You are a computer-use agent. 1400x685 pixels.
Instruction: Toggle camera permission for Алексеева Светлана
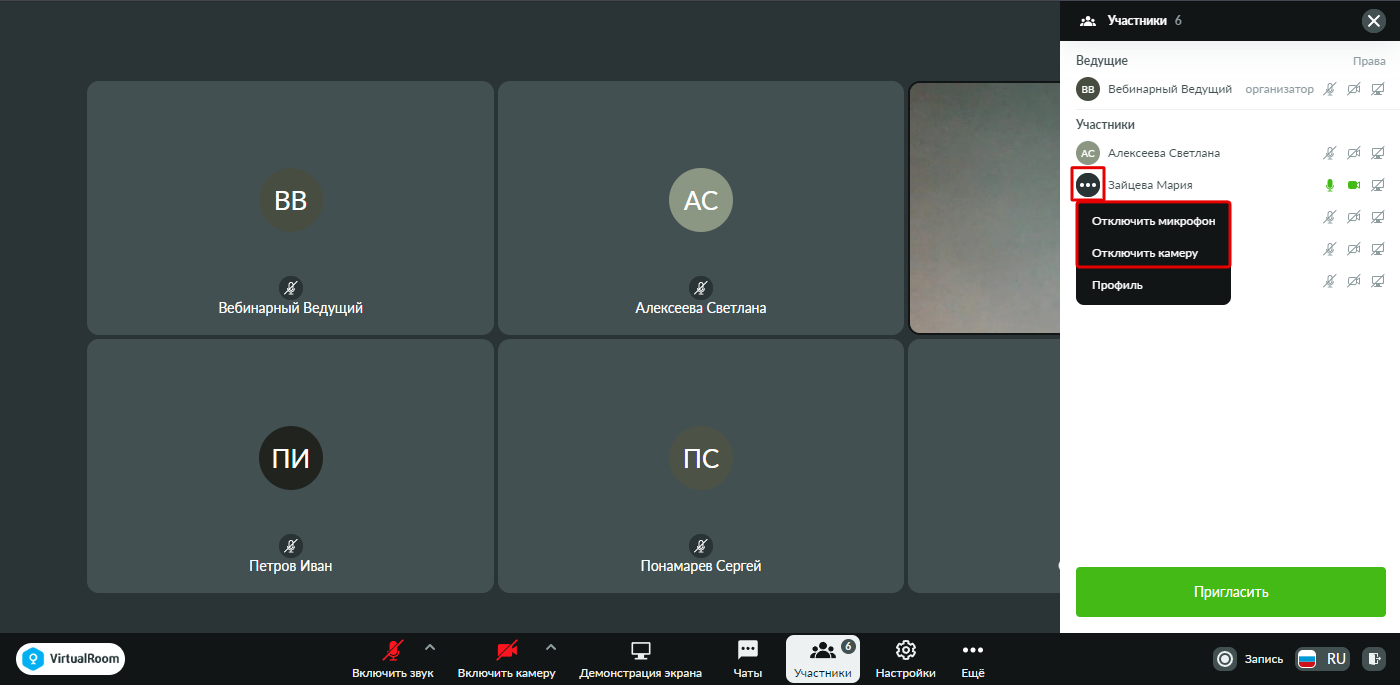(1354, 153)
